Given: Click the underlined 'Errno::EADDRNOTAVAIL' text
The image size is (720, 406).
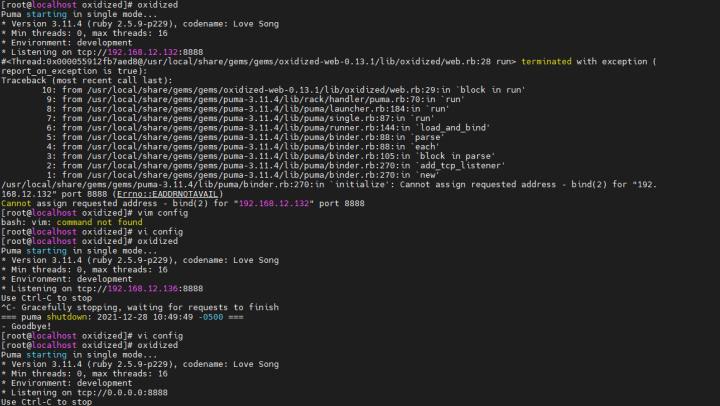Looking at the screenshot, I should pos(167,194).
